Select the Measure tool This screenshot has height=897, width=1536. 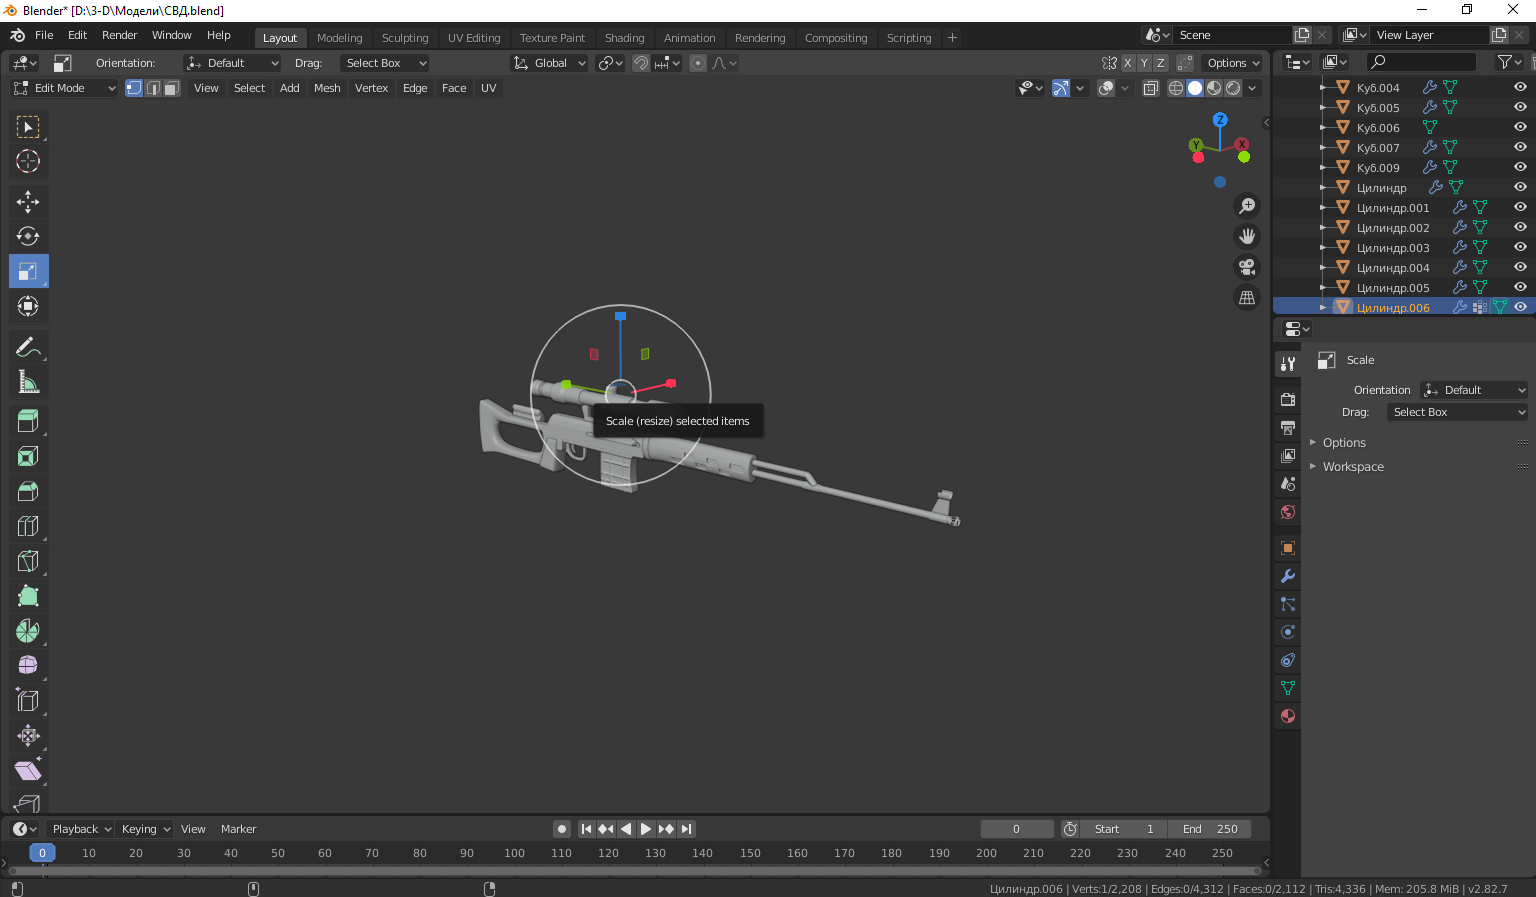(28, 382)
